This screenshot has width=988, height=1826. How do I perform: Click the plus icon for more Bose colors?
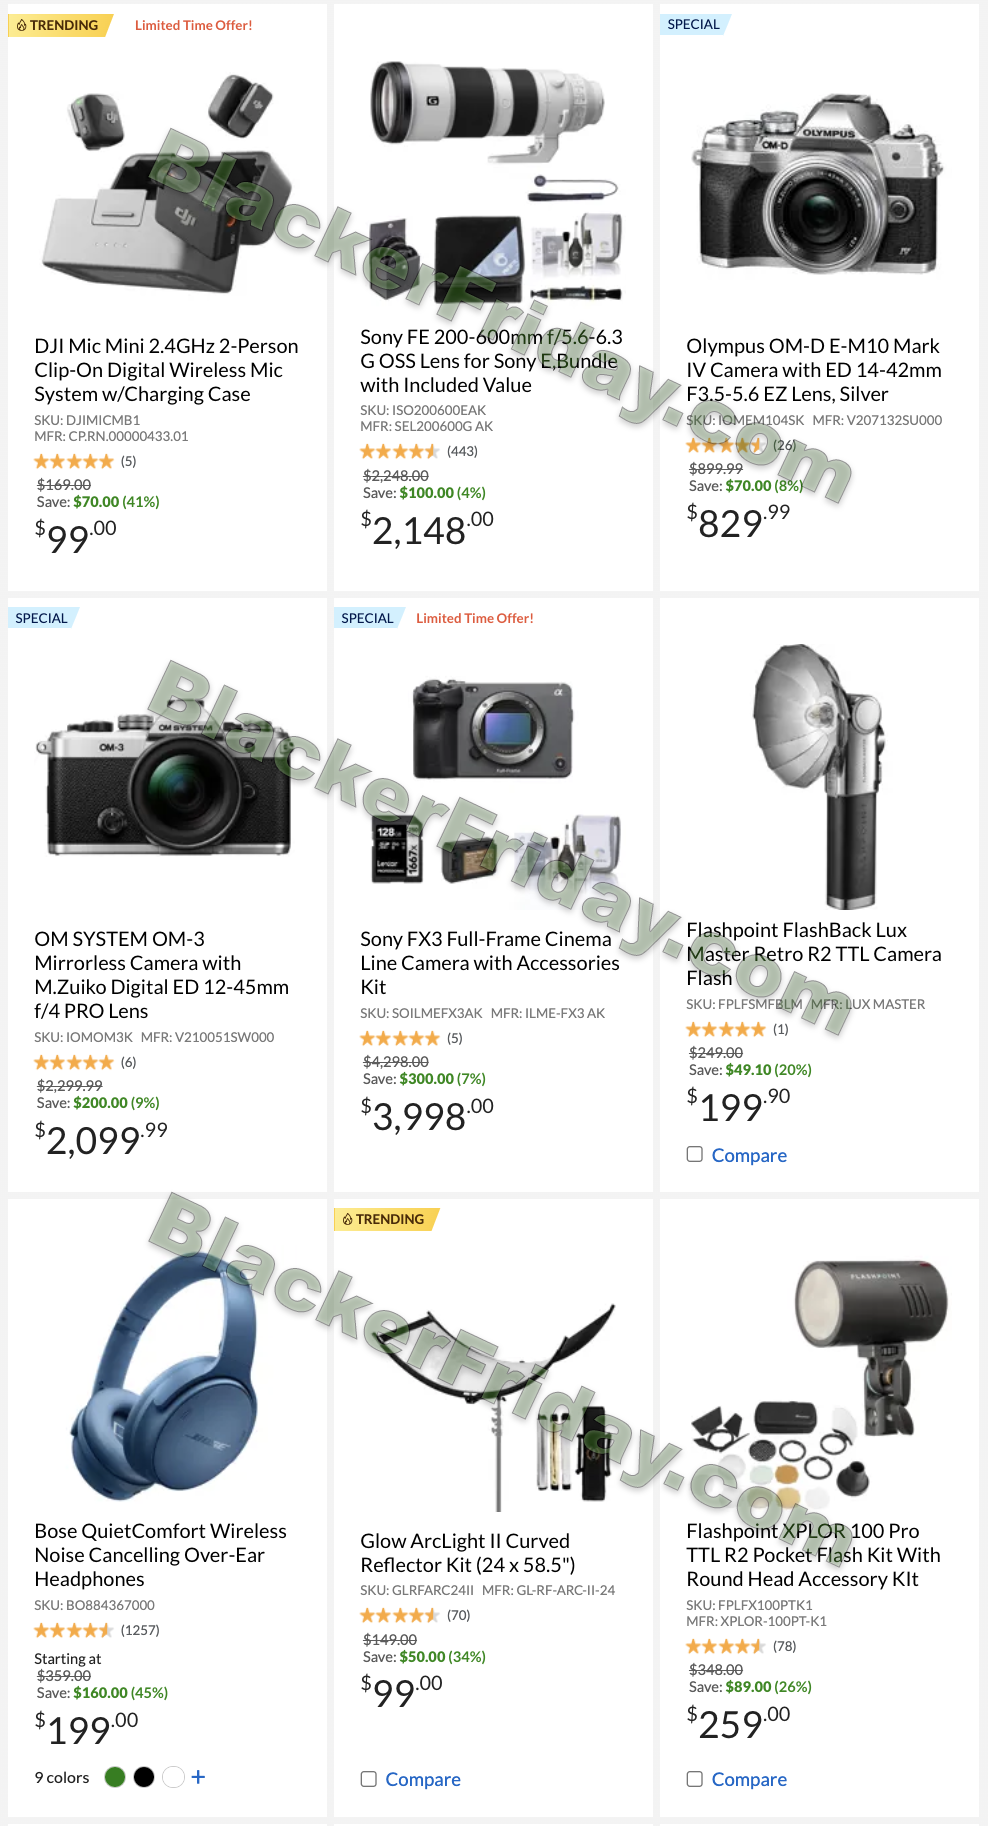(198, 1777)
